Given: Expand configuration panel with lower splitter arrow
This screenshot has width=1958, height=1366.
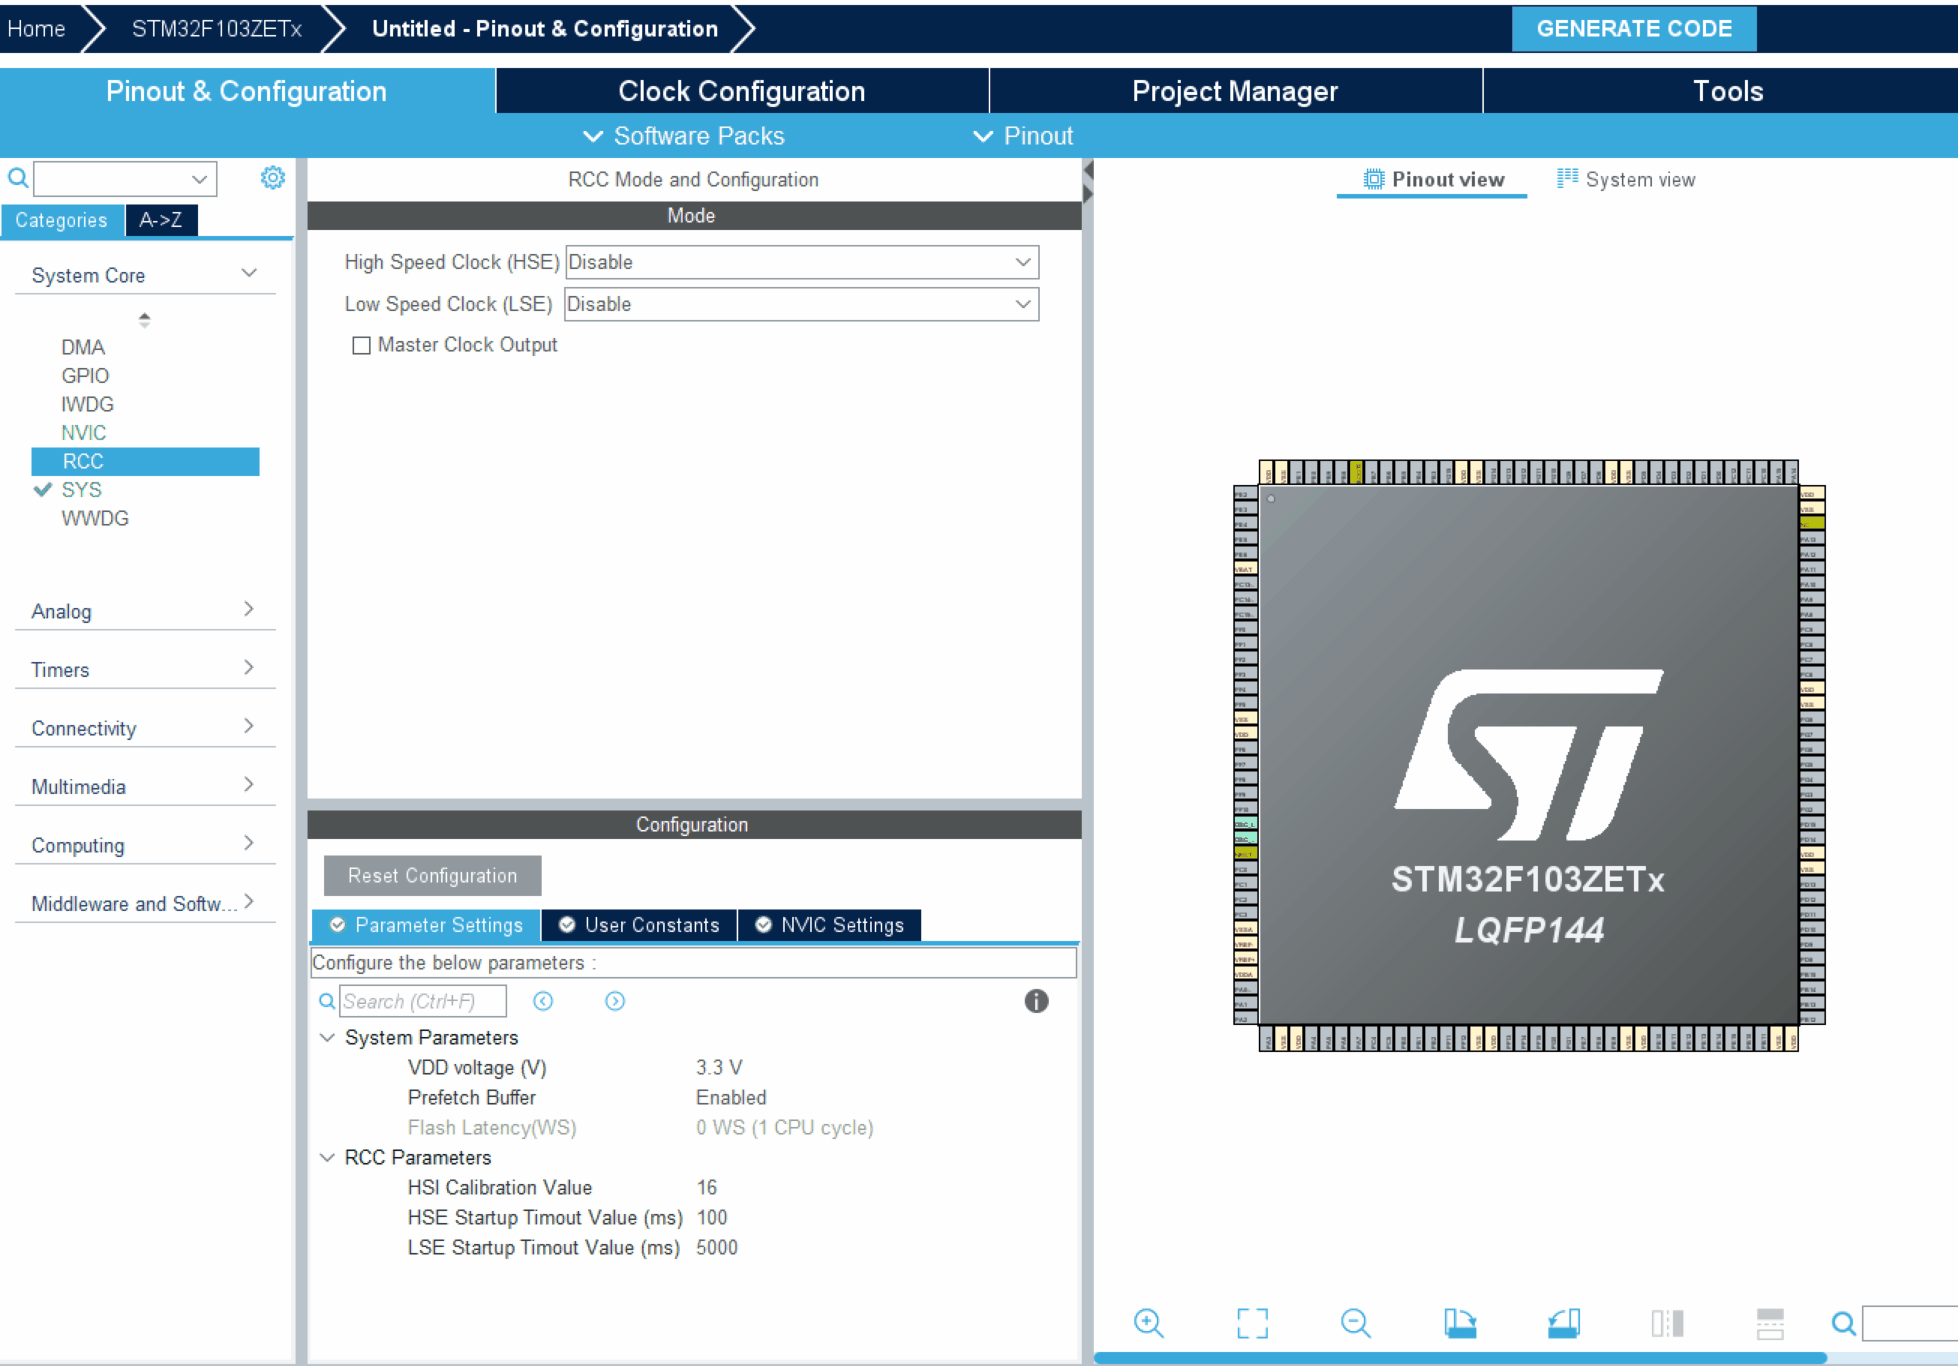Looking at the screenshot, I should pos(1089,193).
